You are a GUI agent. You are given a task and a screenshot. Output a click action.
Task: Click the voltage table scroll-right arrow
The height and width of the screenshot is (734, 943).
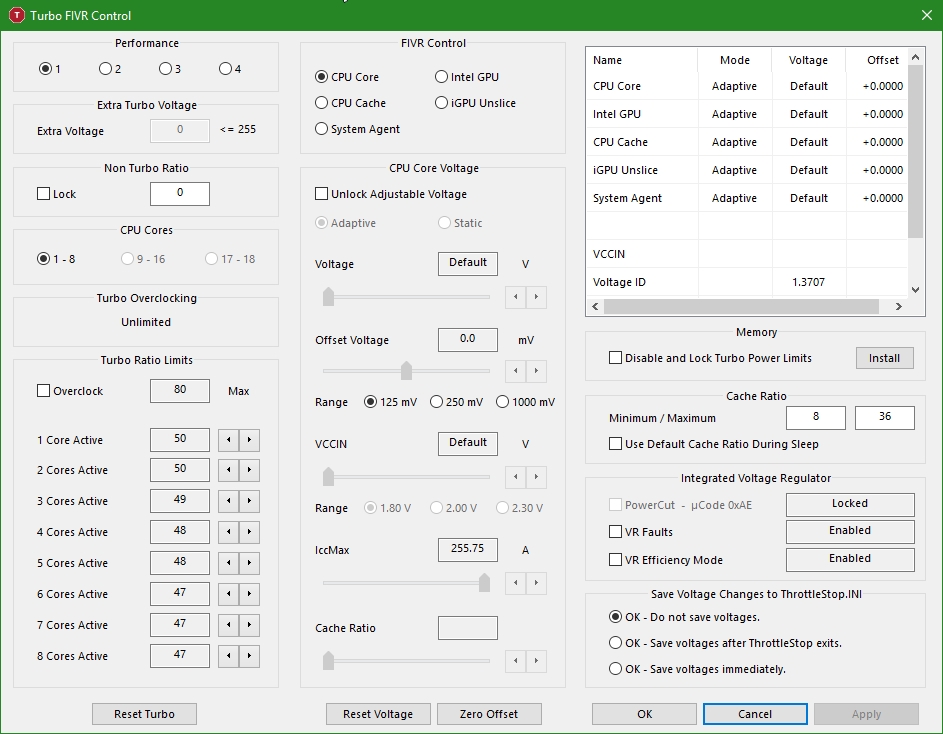[898, 306]
